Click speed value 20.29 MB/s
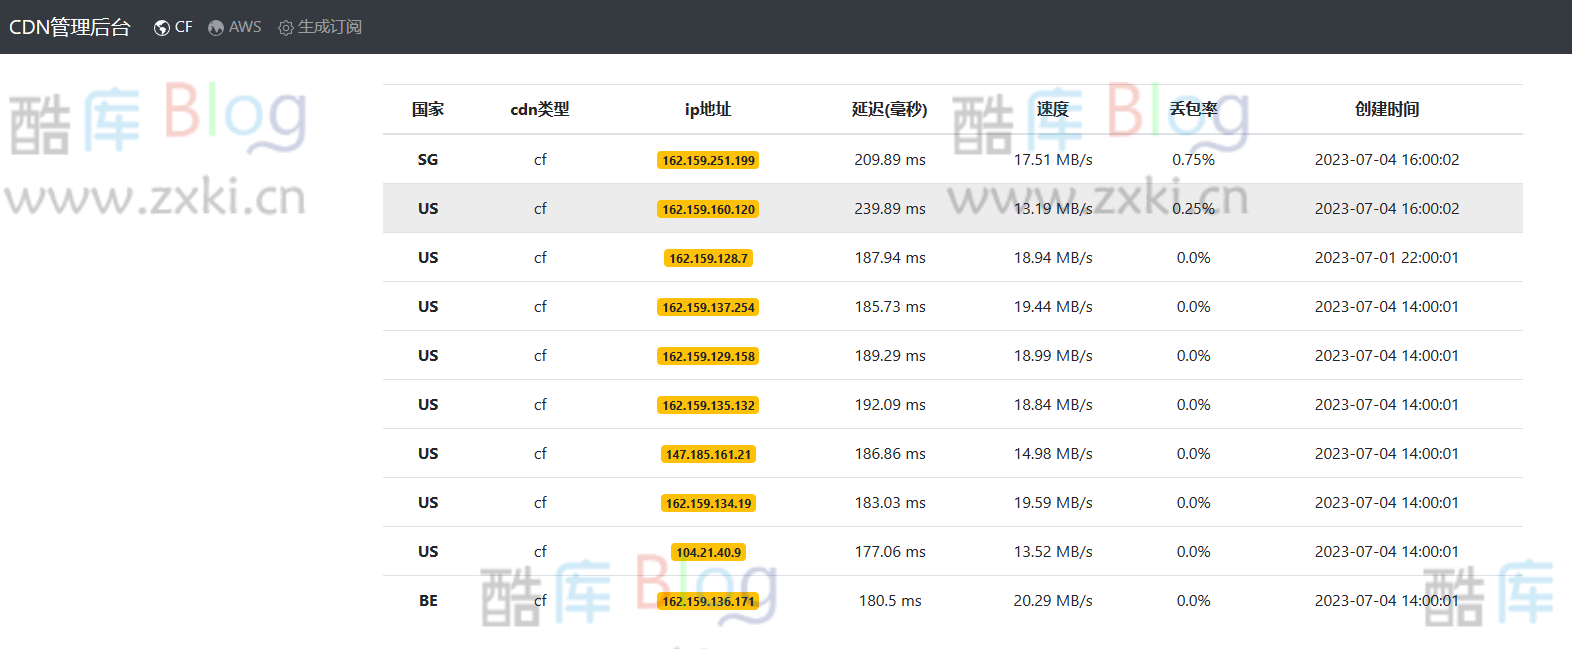This screenshot has width=1572, height=649. click(1053, 601)
